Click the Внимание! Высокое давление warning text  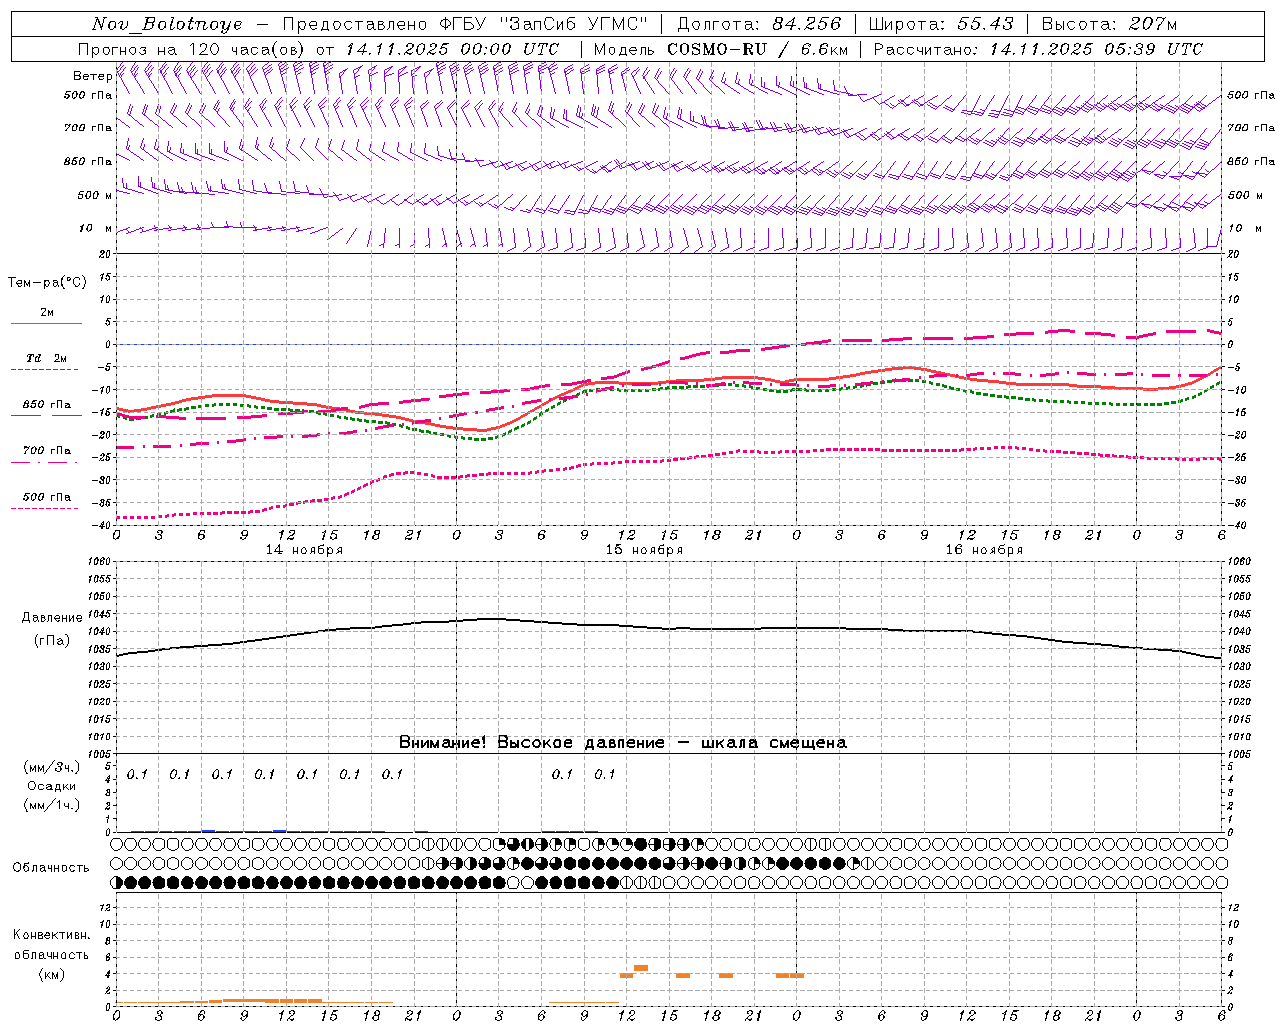click(x=623, y=742)
